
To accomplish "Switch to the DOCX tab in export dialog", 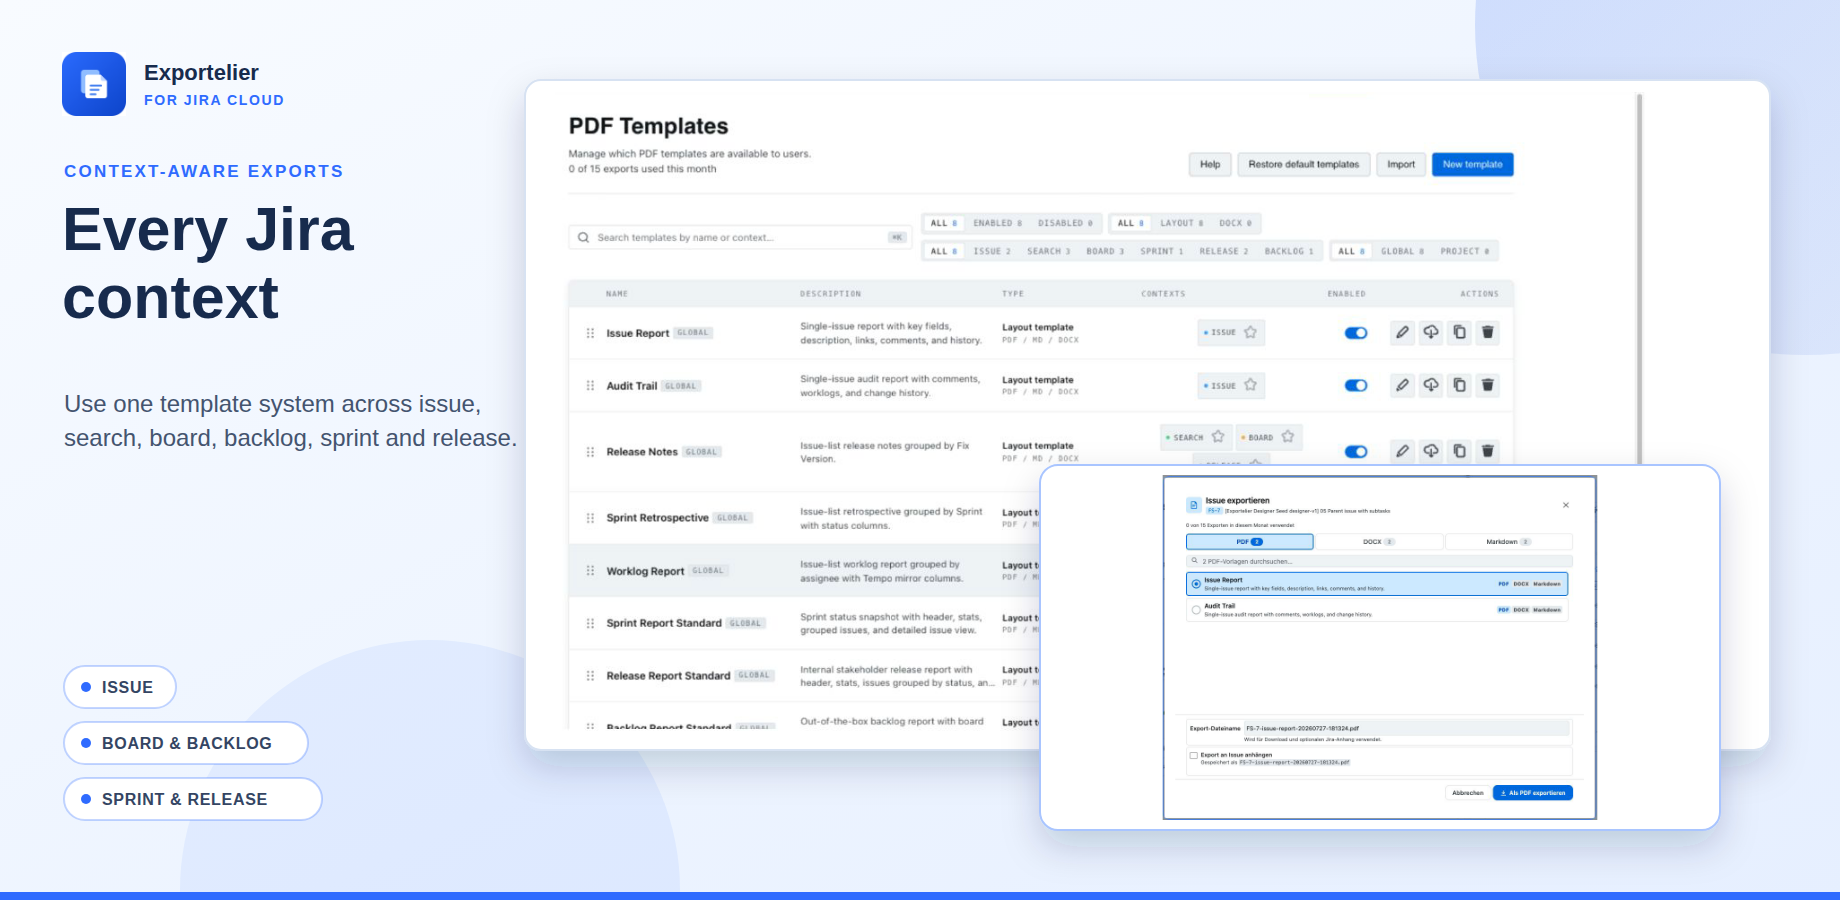I will tap(1379, 542).
